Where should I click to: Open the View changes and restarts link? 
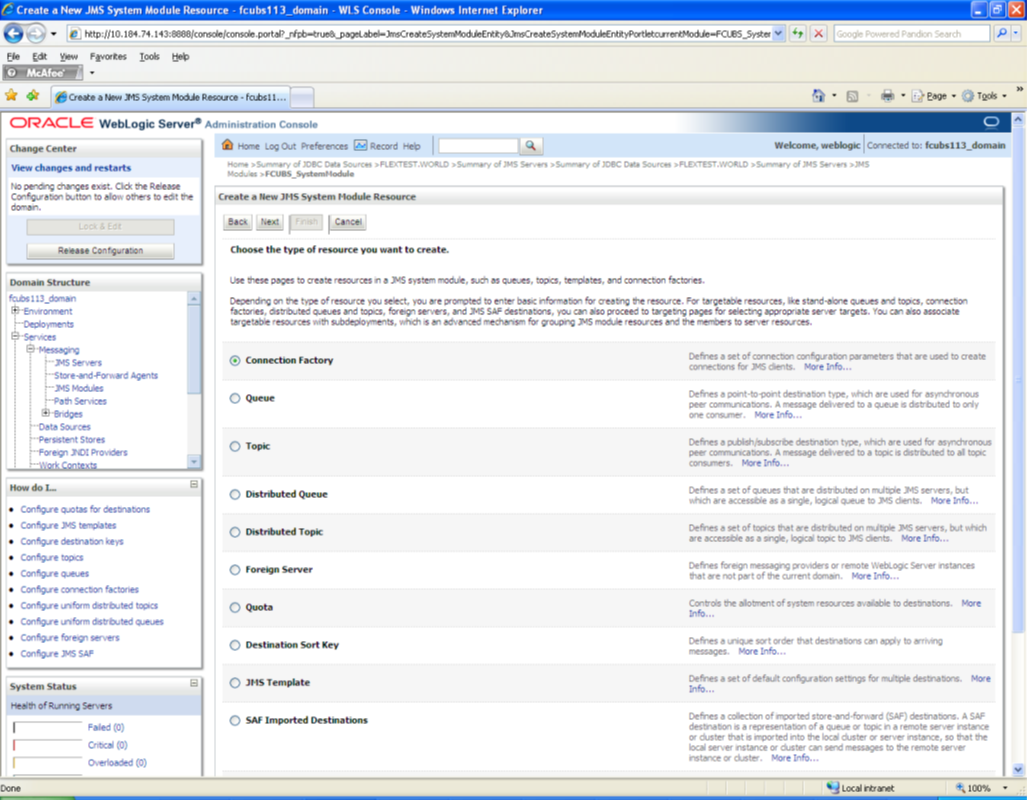(71, 168)
